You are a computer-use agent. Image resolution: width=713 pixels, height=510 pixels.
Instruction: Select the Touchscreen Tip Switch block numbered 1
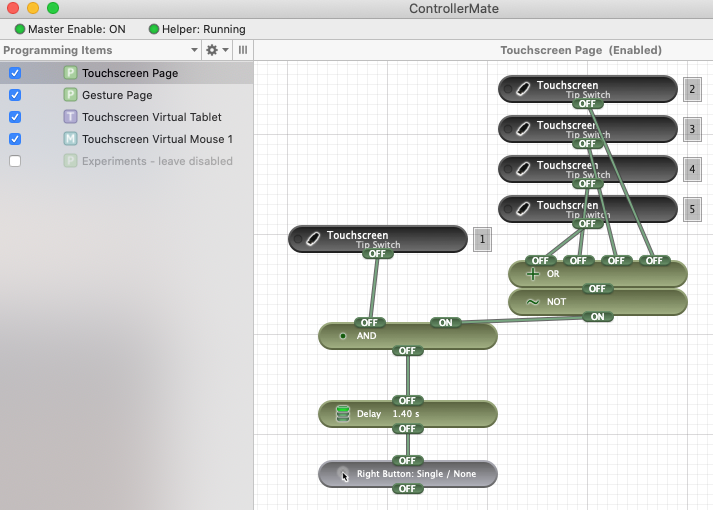click(378, 238)
